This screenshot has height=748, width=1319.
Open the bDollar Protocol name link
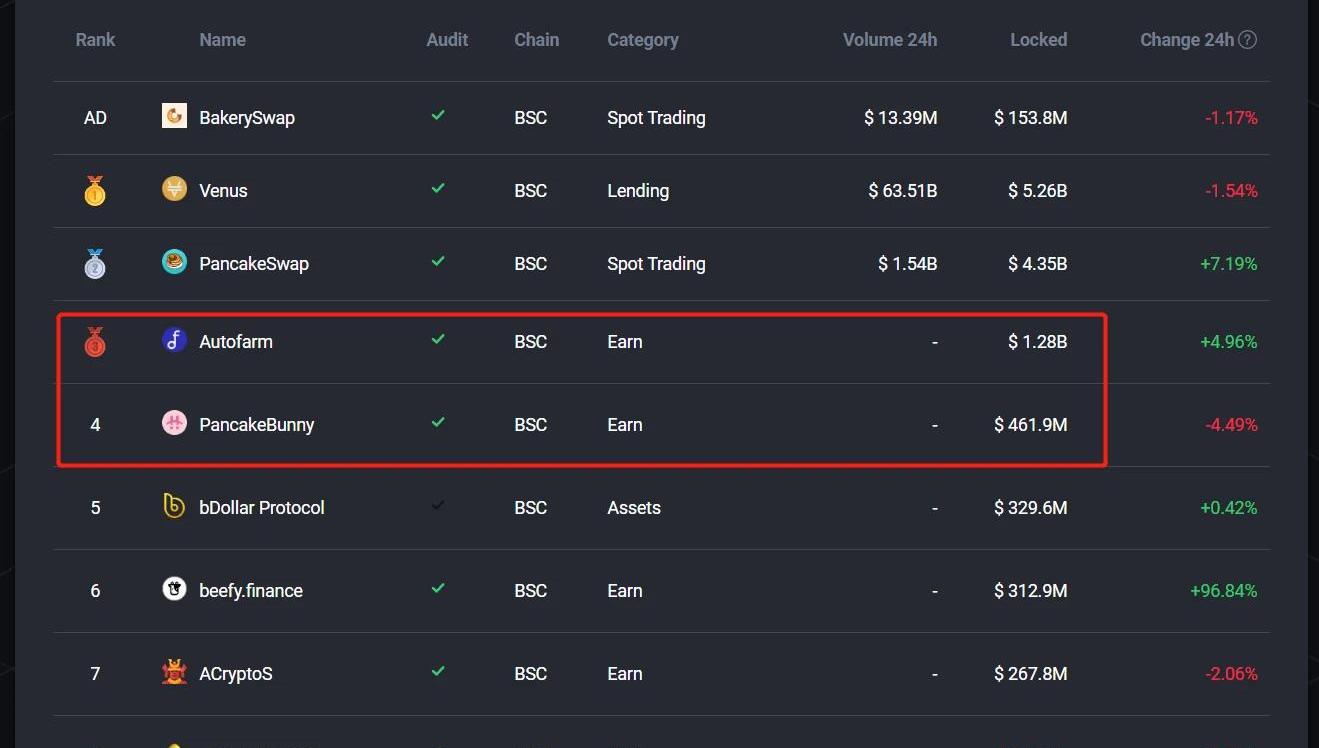[262, 508]
